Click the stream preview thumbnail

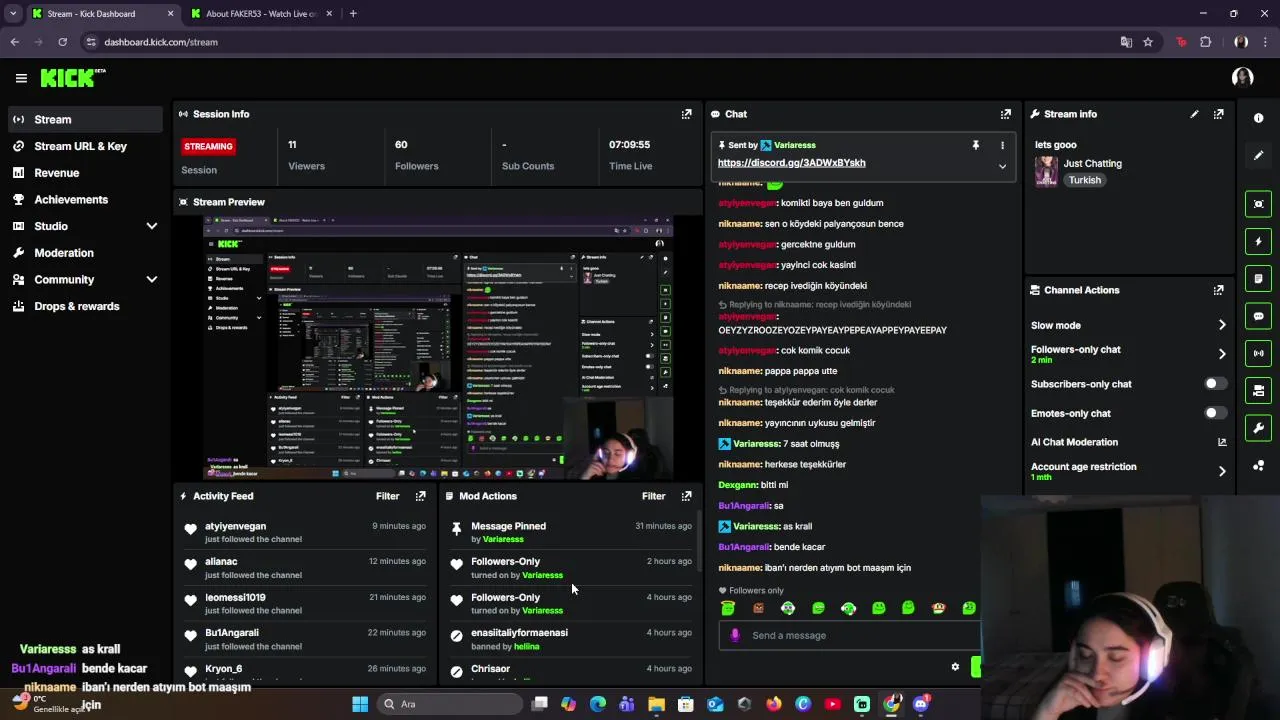click(438, 347)
